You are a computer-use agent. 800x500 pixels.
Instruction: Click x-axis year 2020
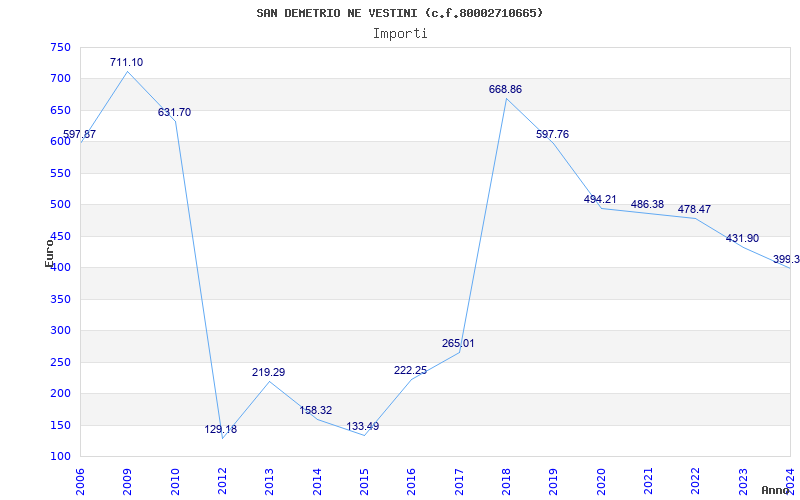click(602, 482)
